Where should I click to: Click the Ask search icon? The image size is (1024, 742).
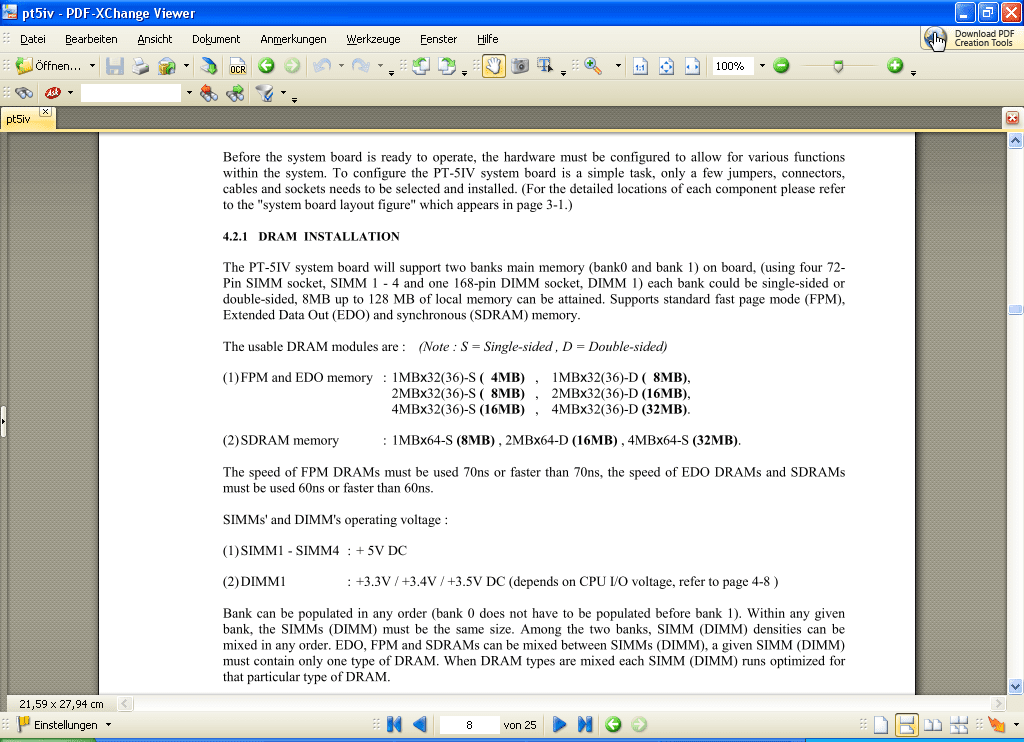pos(53,93)
